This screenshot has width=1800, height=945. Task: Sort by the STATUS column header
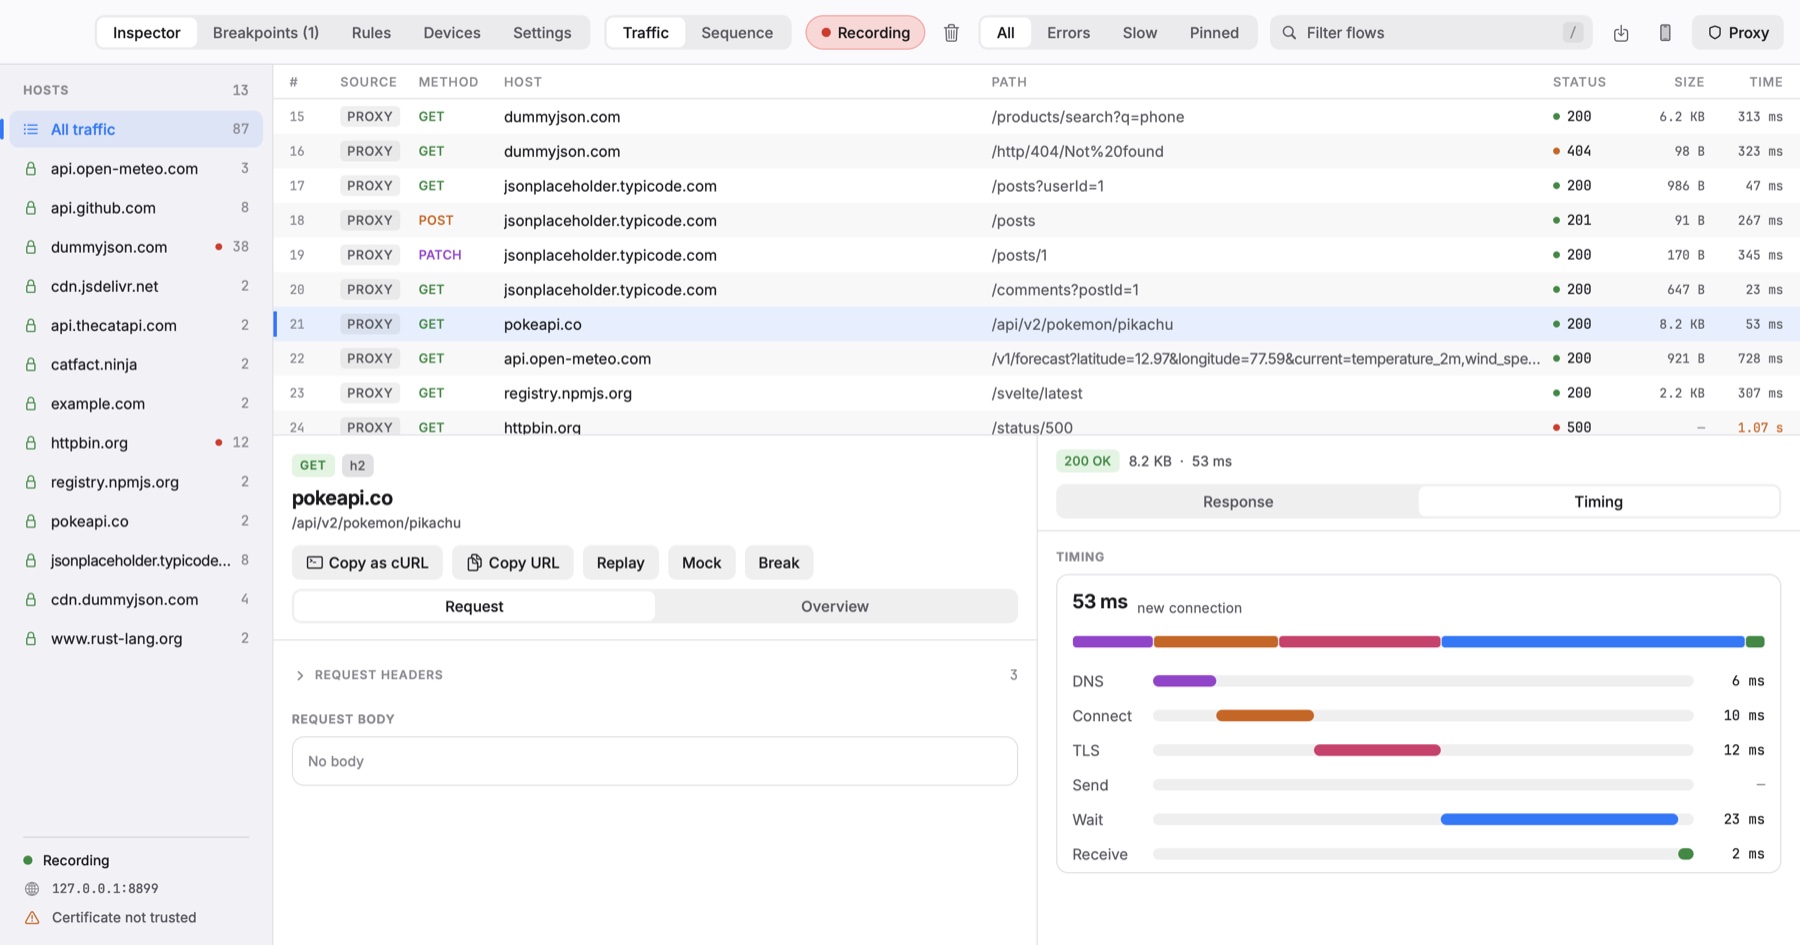click(x=1579, y=82)
